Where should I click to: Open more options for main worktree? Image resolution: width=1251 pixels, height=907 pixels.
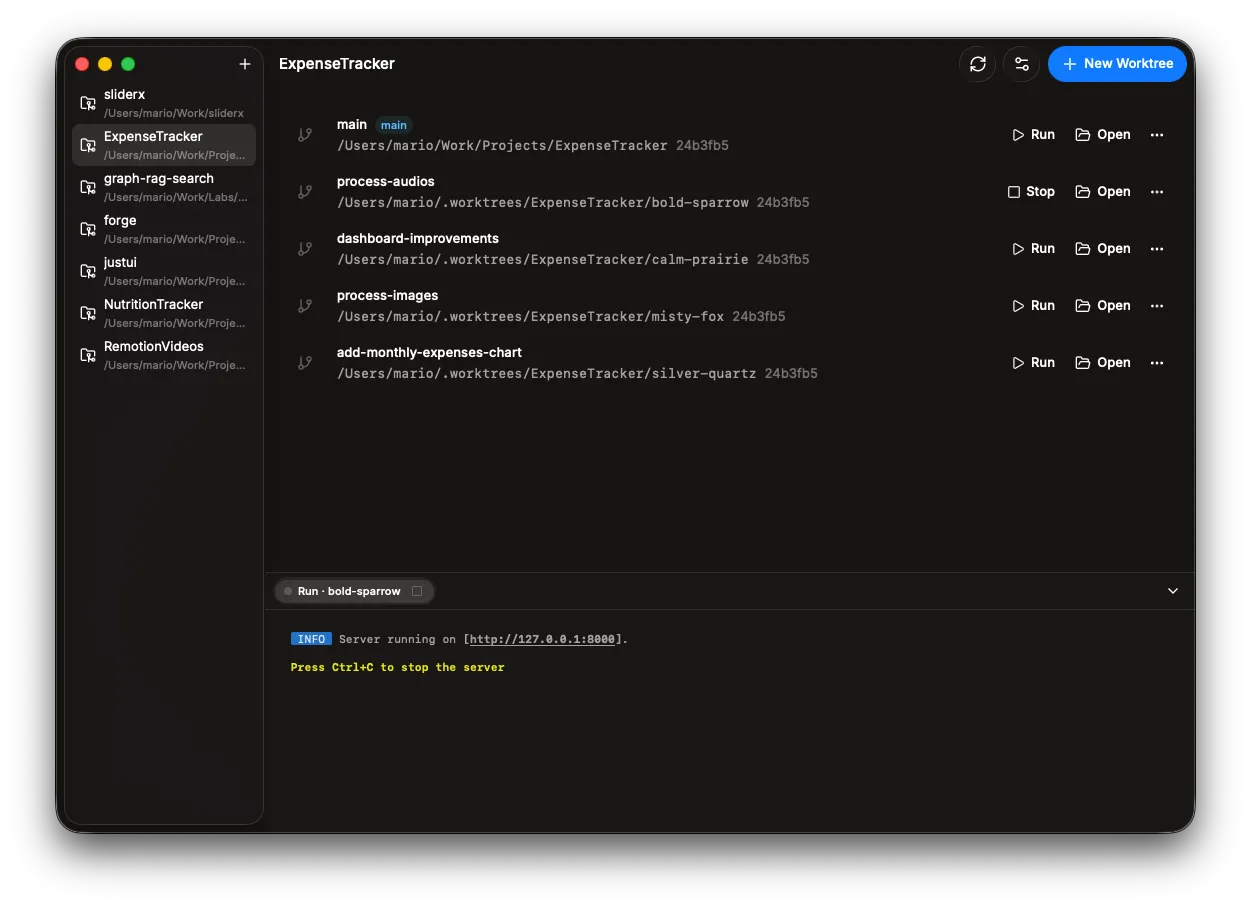pyautogui.click(x=1157, y=135)
